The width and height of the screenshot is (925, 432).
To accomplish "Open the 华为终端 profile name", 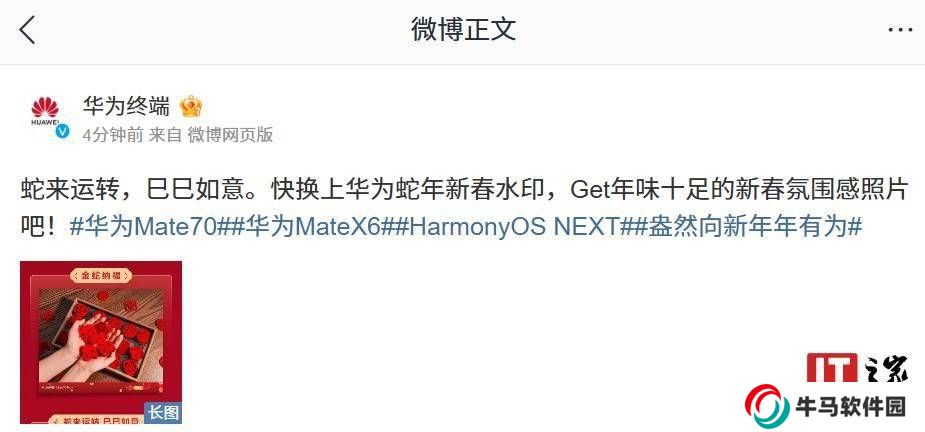I will coord(126,107).
